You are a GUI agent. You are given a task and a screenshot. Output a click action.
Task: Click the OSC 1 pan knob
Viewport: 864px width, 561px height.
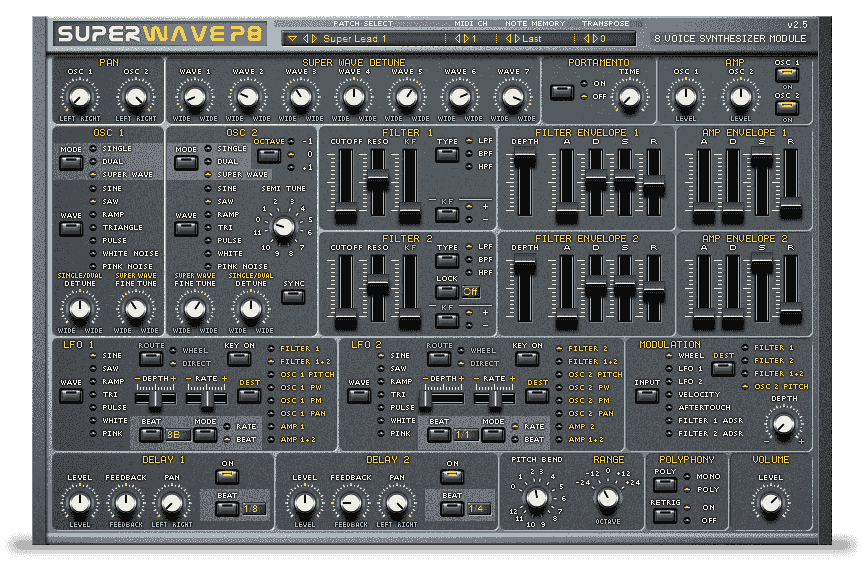pyautogui.click(x=80, y=98)
